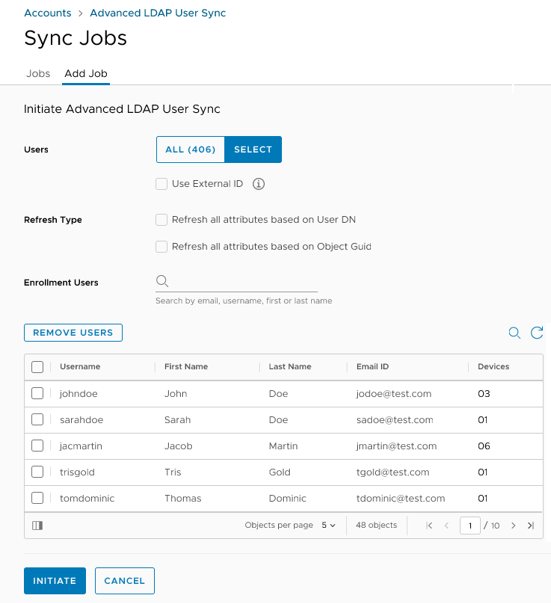Select the tomdominic row checkbox
The height and width of the screenshot is (603, 551).
tap(37, 498)
